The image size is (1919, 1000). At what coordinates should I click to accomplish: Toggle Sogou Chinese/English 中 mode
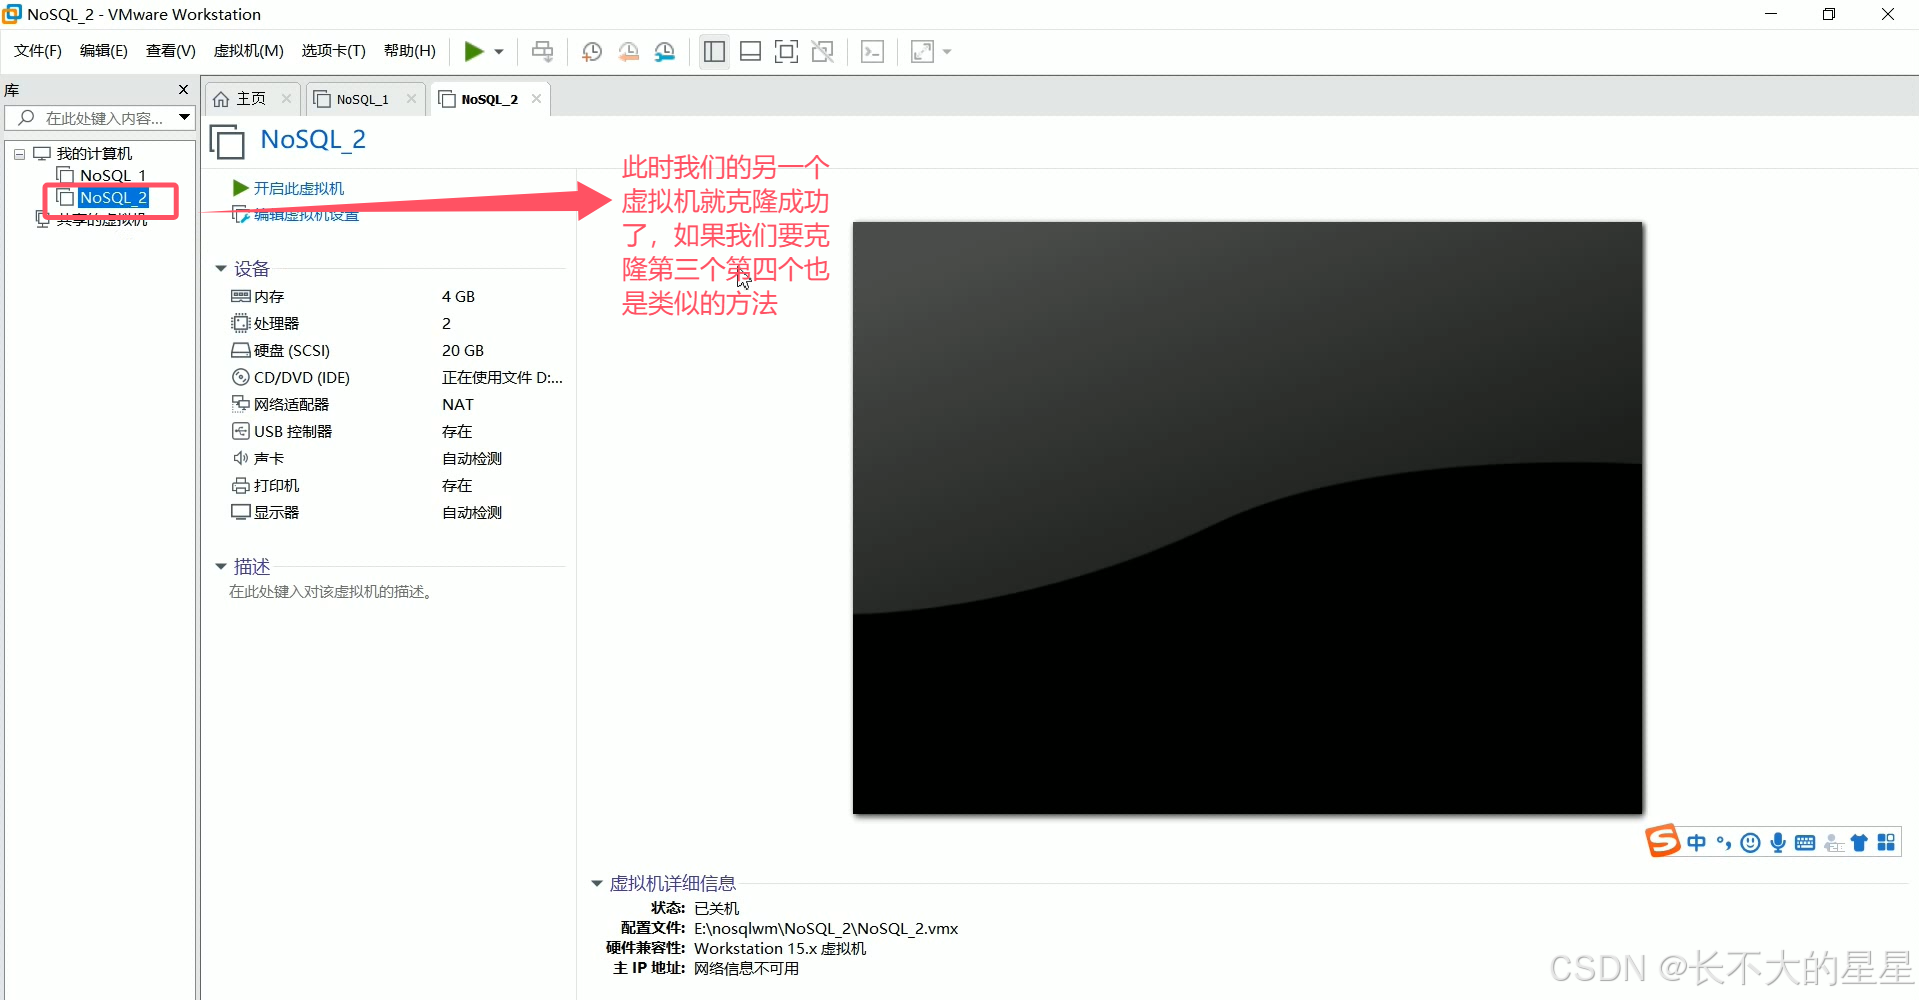1697,843
